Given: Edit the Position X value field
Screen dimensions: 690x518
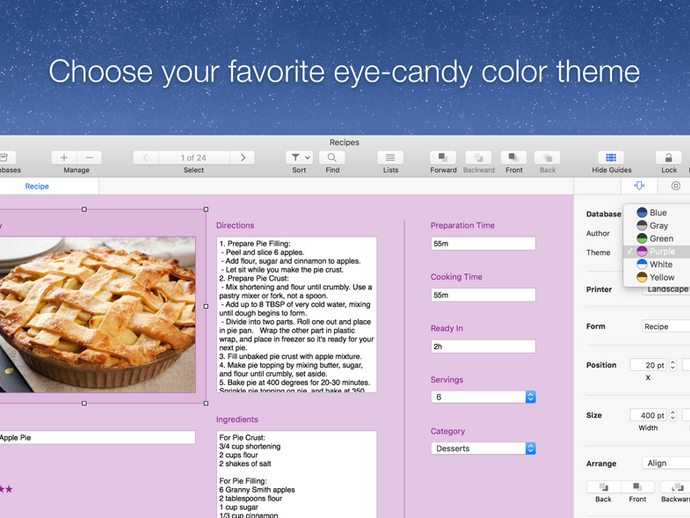Looking at the screenshot, I should (649, 365).
